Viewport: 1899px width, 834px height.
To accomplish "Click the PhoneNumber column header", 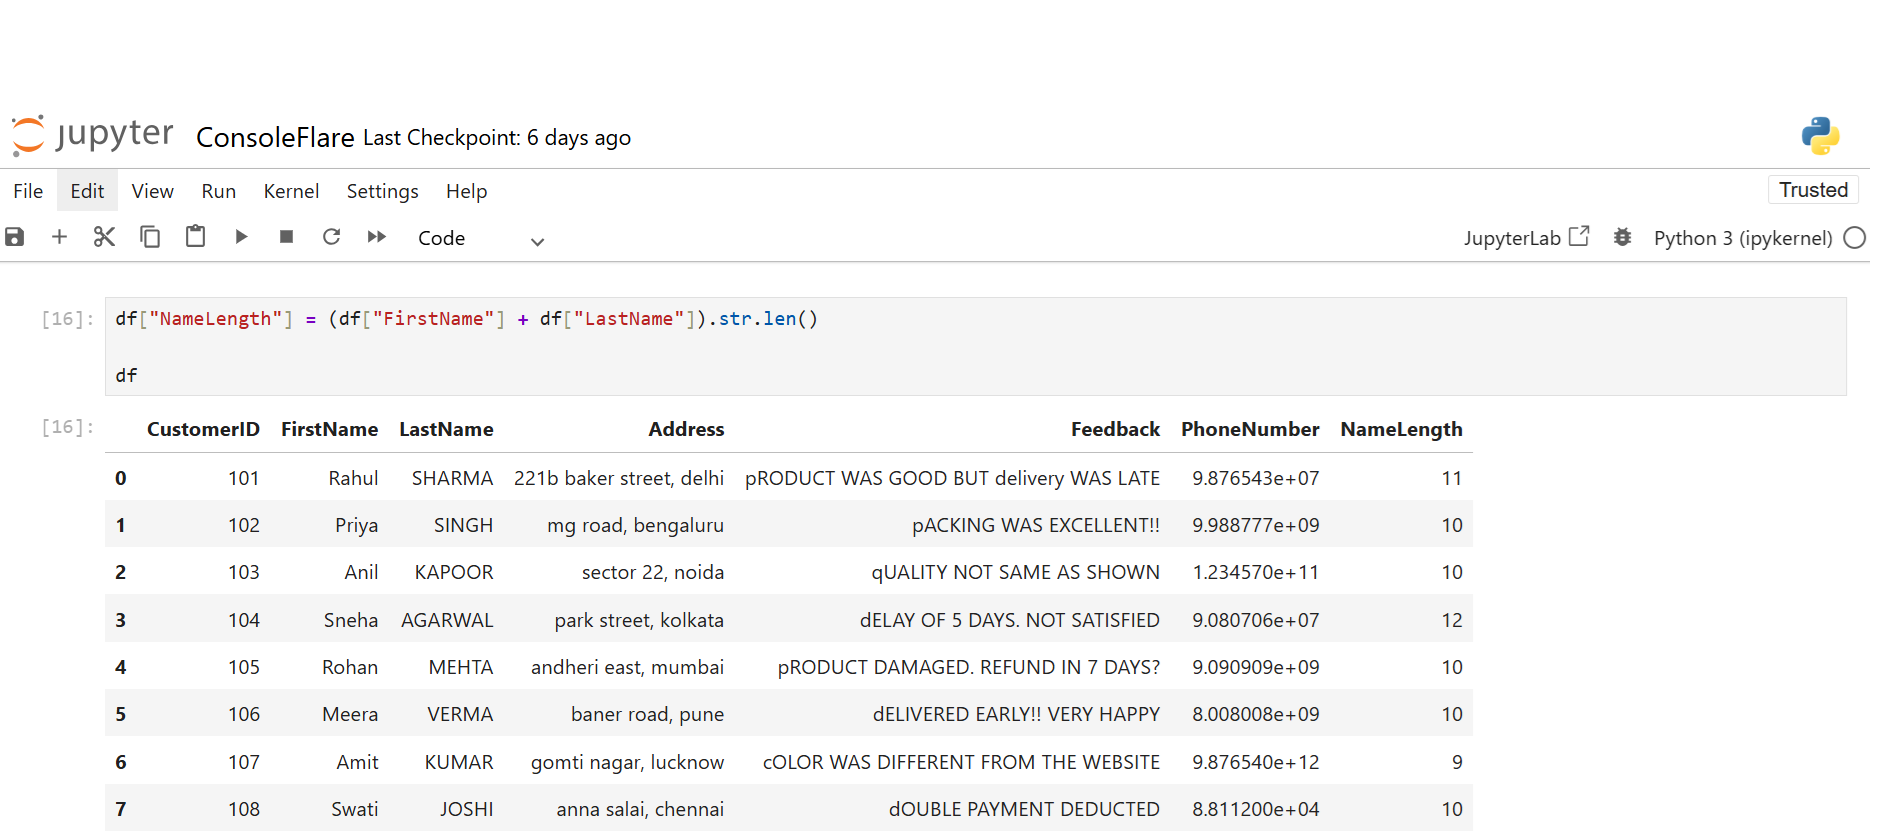I will (x=1250, y=429).
